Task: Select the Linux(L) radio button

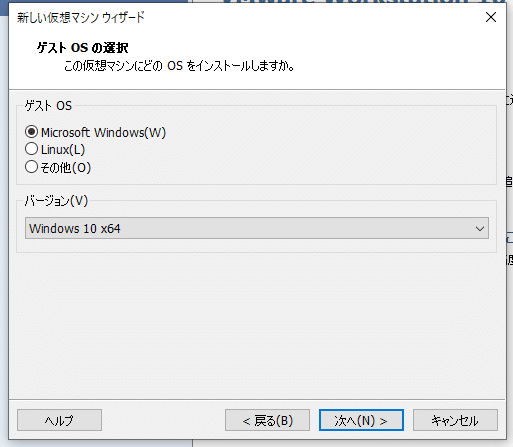Action: click(x=31, y=149)
